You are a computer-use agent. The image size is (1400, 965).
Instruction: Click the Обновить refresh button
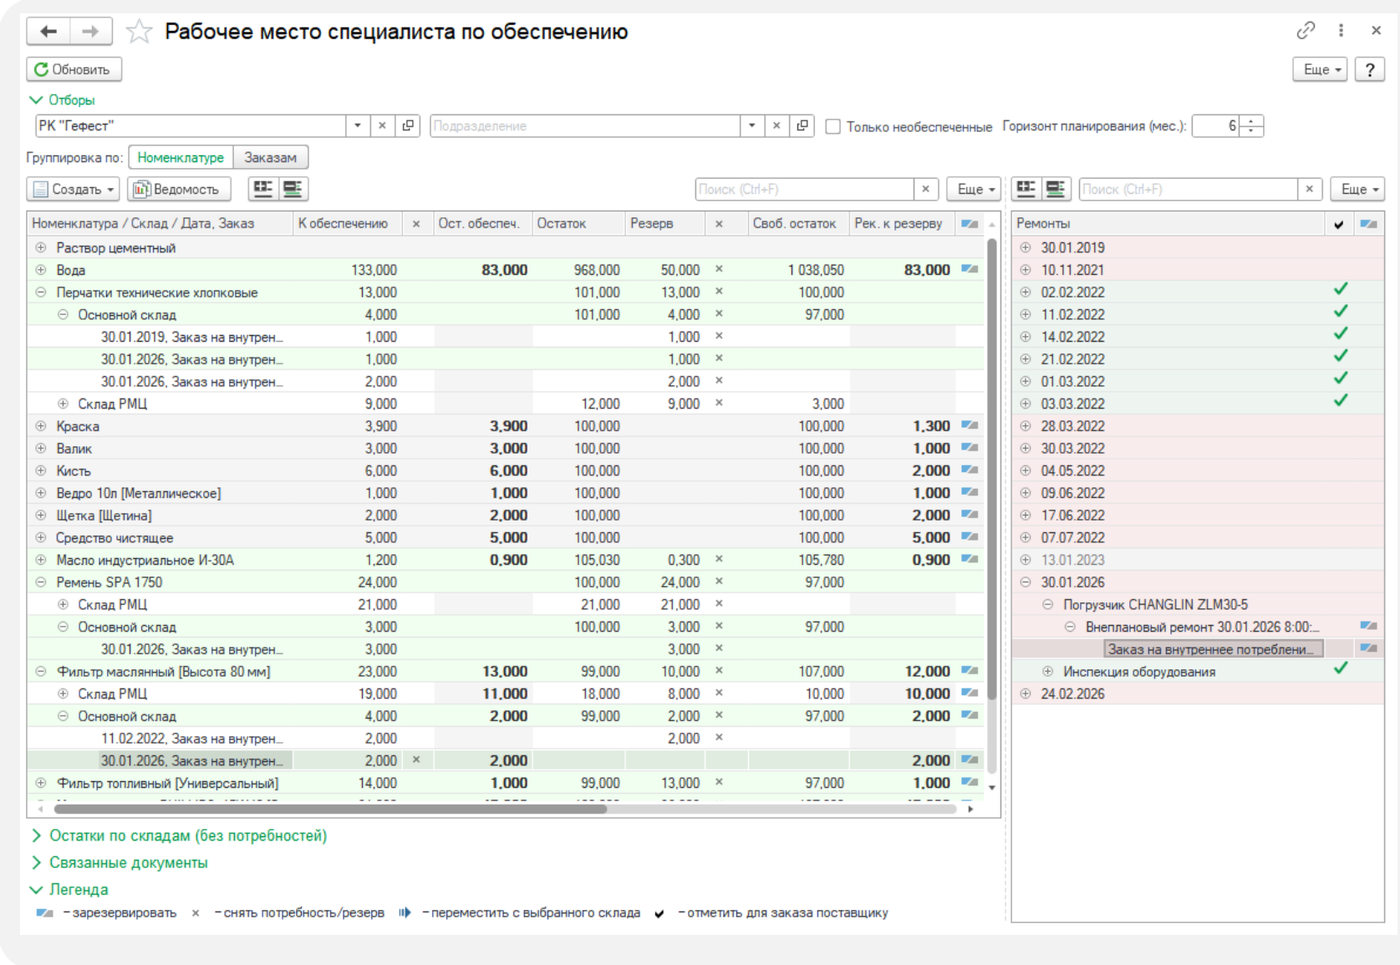click(x=74, y=70)
